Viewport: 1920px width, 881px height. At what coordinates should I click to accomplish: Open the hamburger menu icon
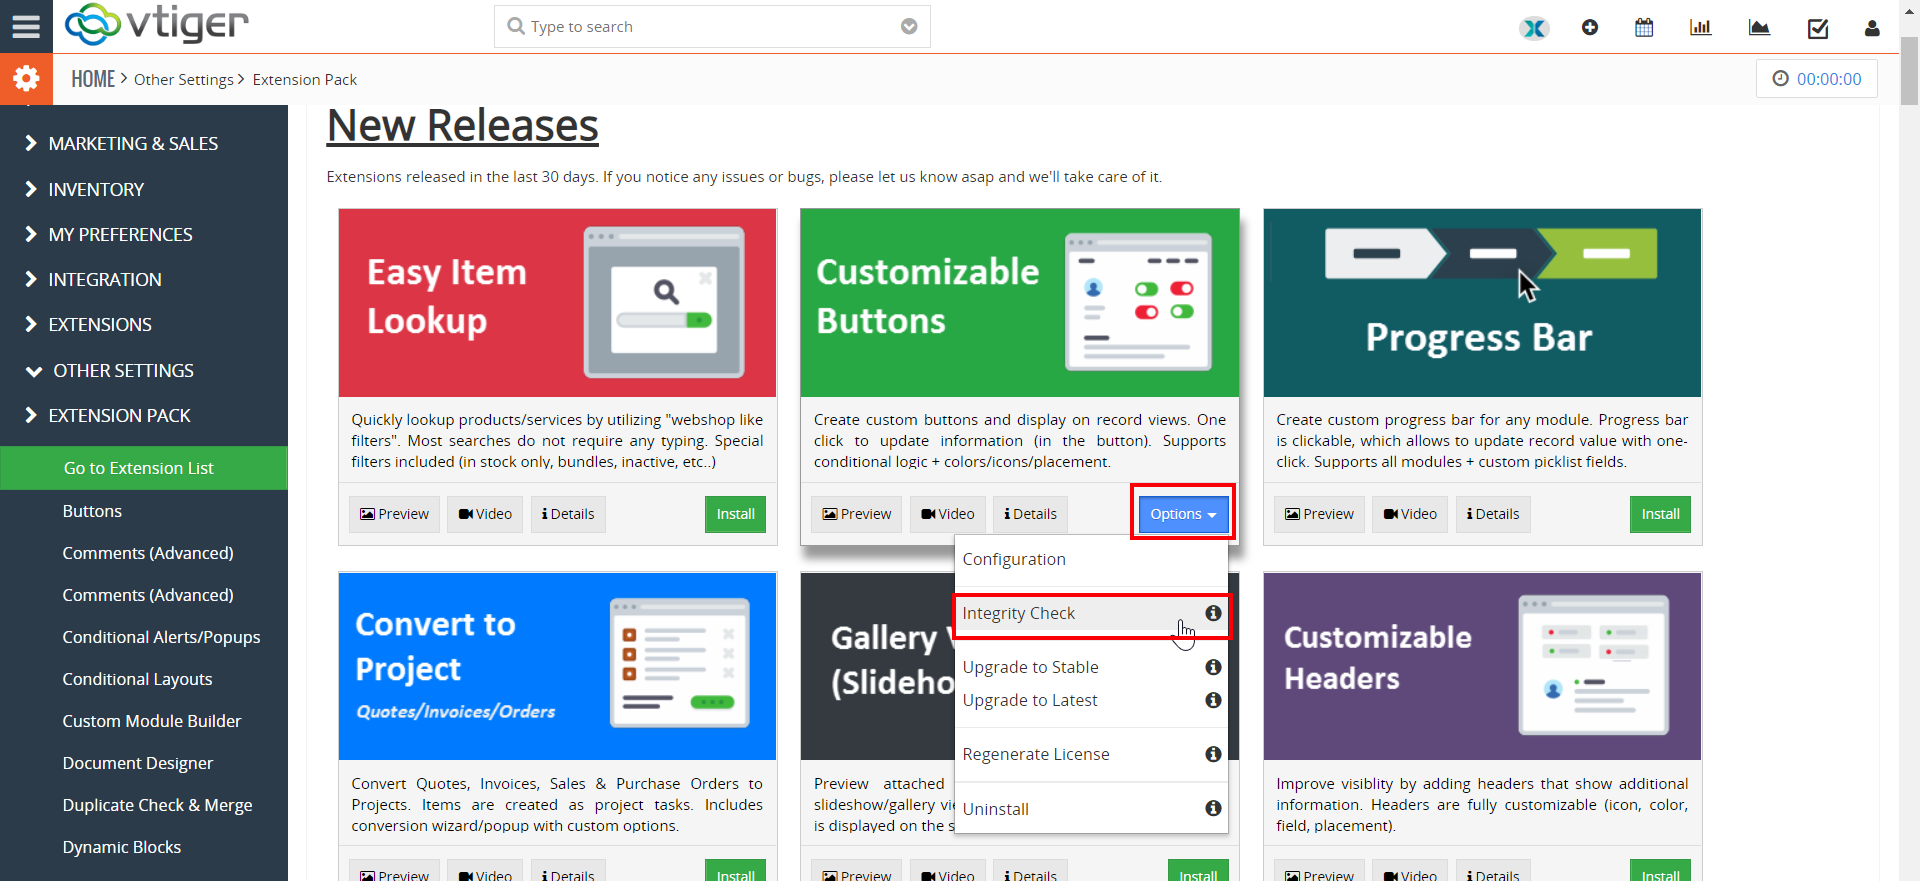pos(26,26)
